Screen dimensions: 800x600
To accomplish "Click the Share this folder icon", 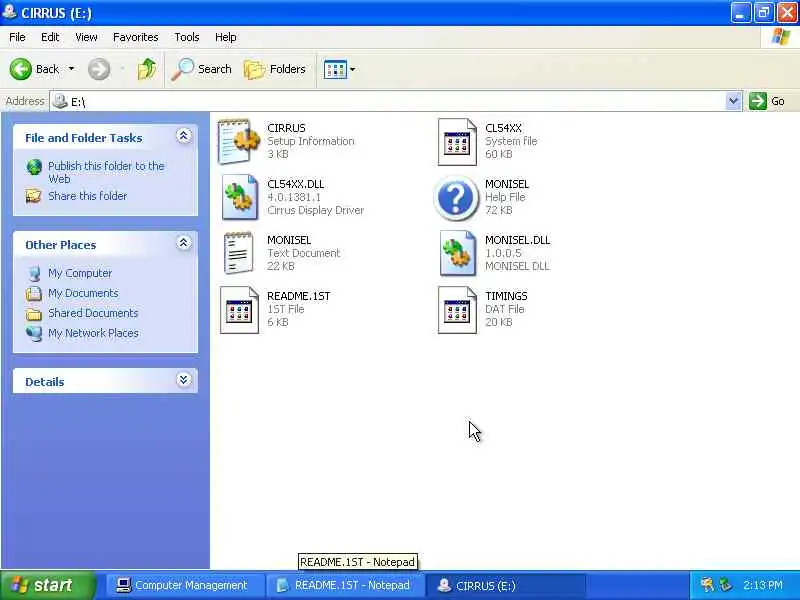I will coord(34,196).
